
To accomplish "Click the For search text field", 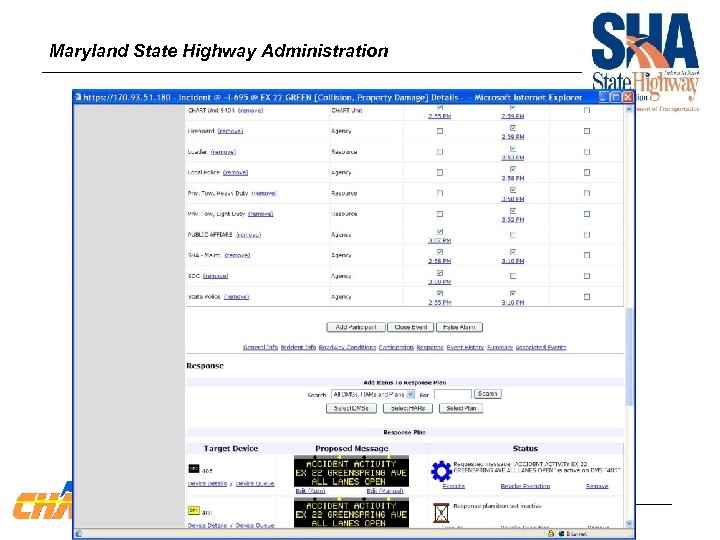I will click(453, 394).
